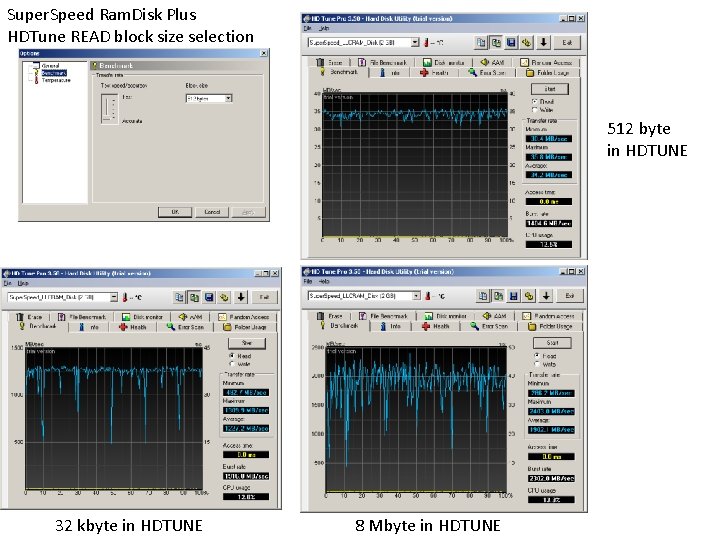Click thermometer temperature icon in 512 byte window

click(x=426, y=43)
